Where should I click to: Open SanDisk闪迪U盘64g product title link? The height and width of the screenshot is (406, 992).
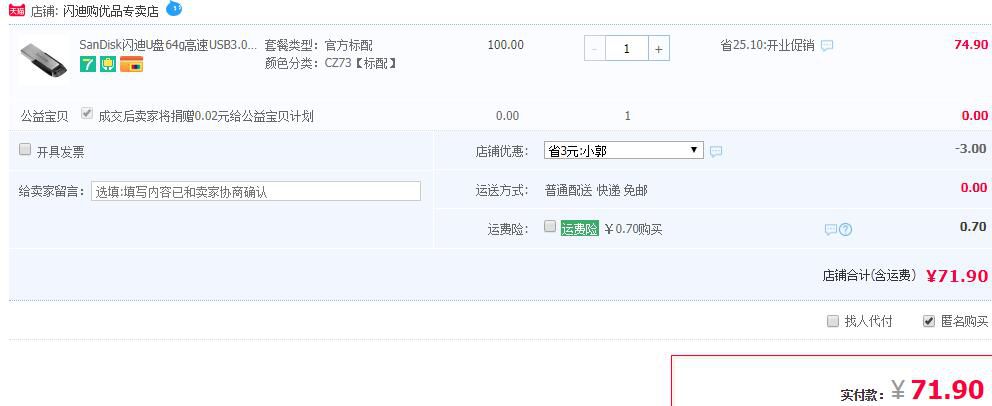(168, 45)
